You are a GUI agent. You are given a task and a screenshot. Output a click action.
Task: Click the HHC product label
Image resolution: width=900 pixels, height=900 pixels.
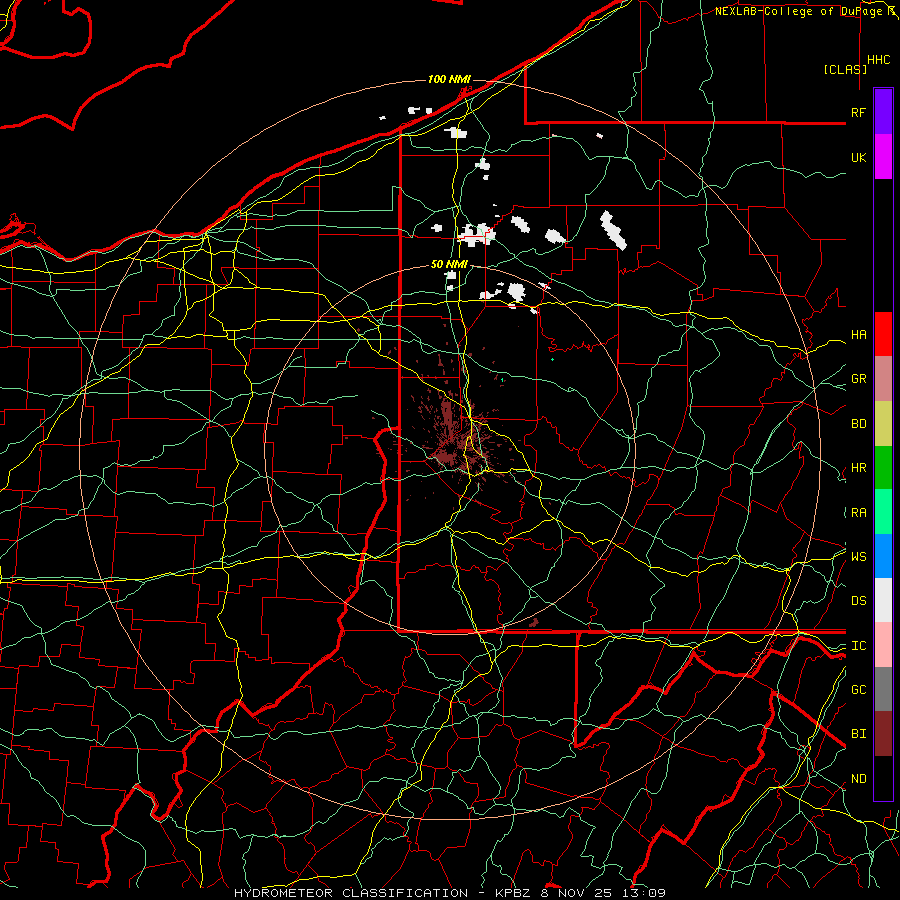point(878,60)
